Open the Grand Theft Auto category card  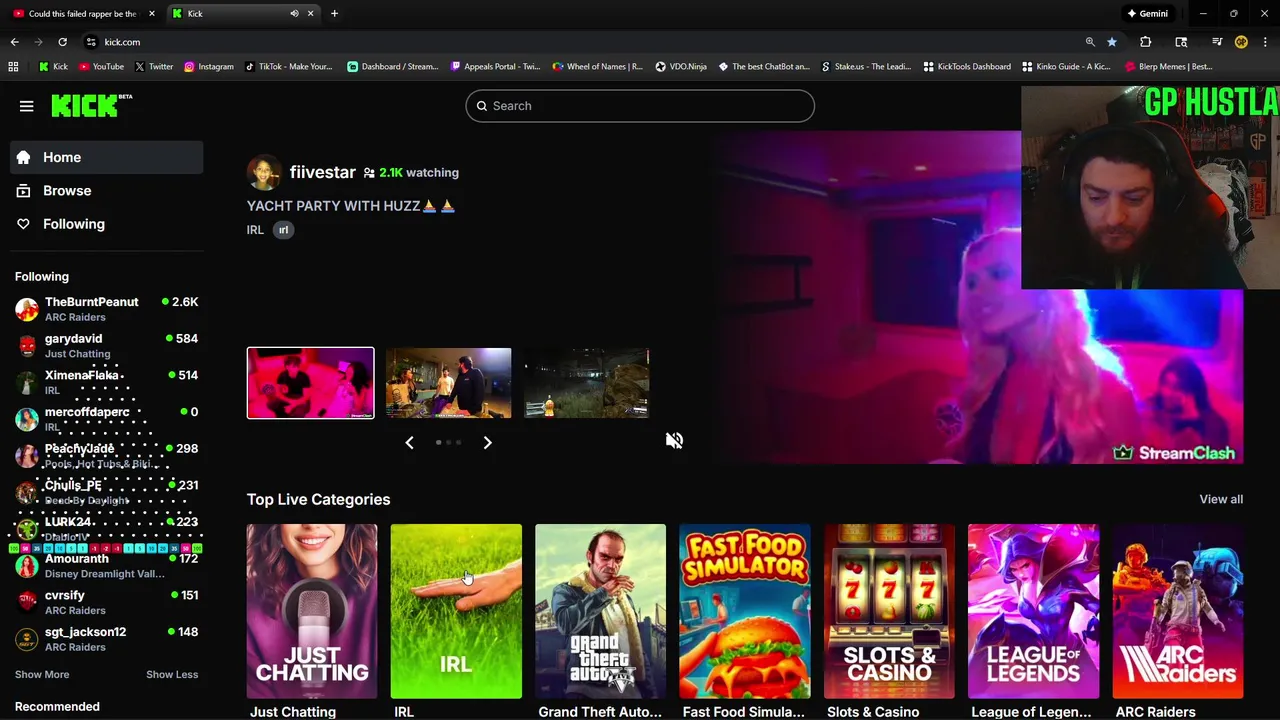[x=600, y=611]
